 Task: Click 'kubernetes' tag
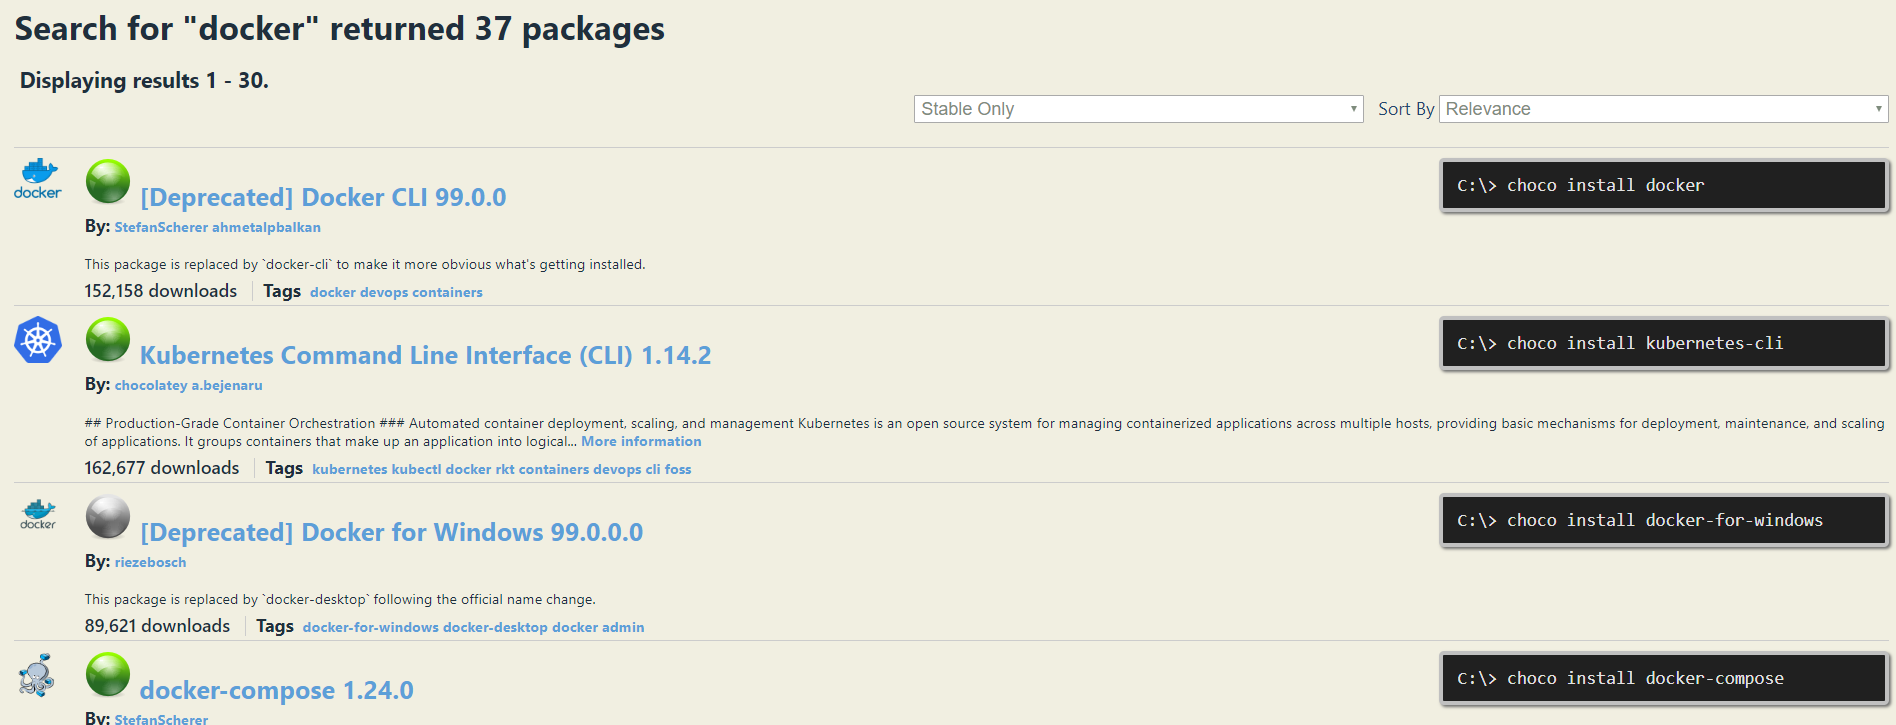click(350, 469)
